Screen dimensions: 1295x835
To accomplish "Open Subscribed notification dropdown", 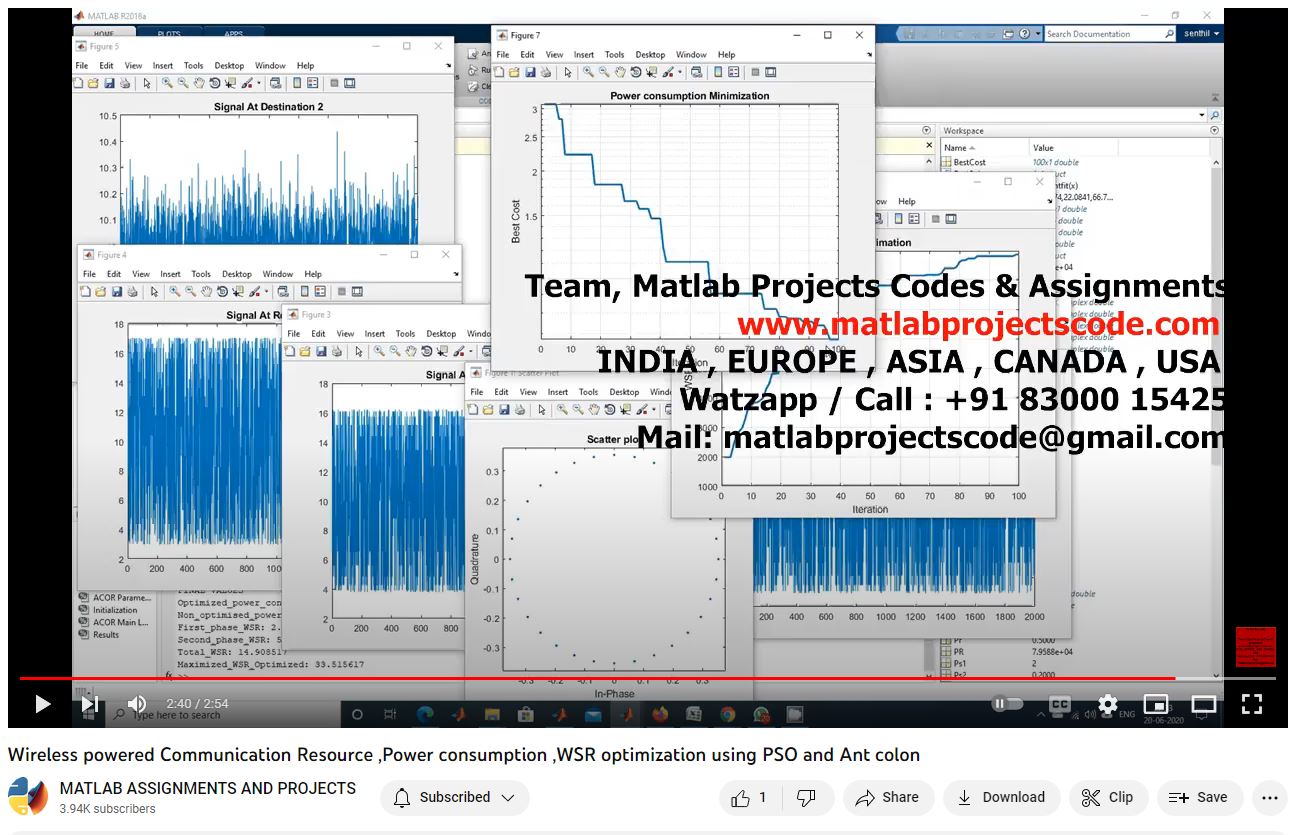I will pos(455,797).
